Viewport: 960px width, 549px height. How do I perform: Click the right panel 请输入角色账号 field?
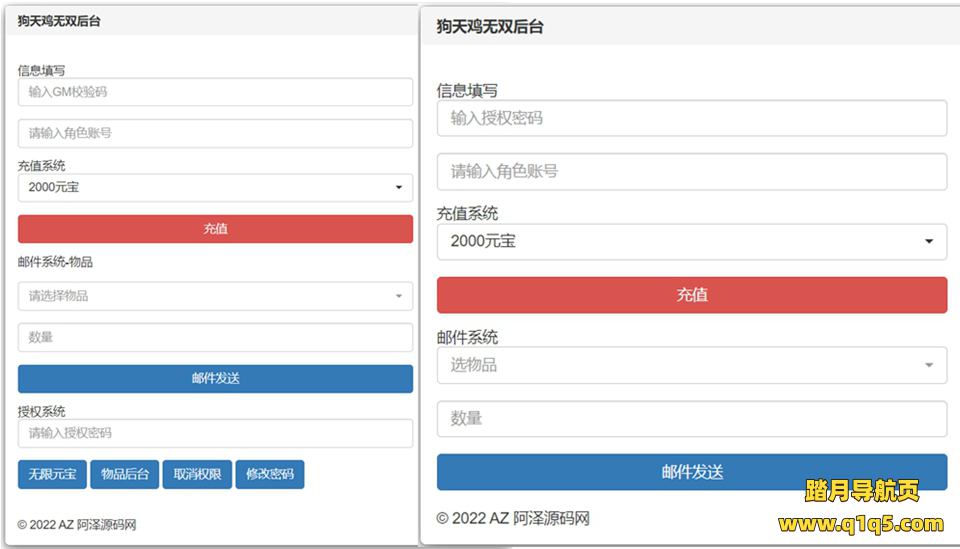[691, 171]
